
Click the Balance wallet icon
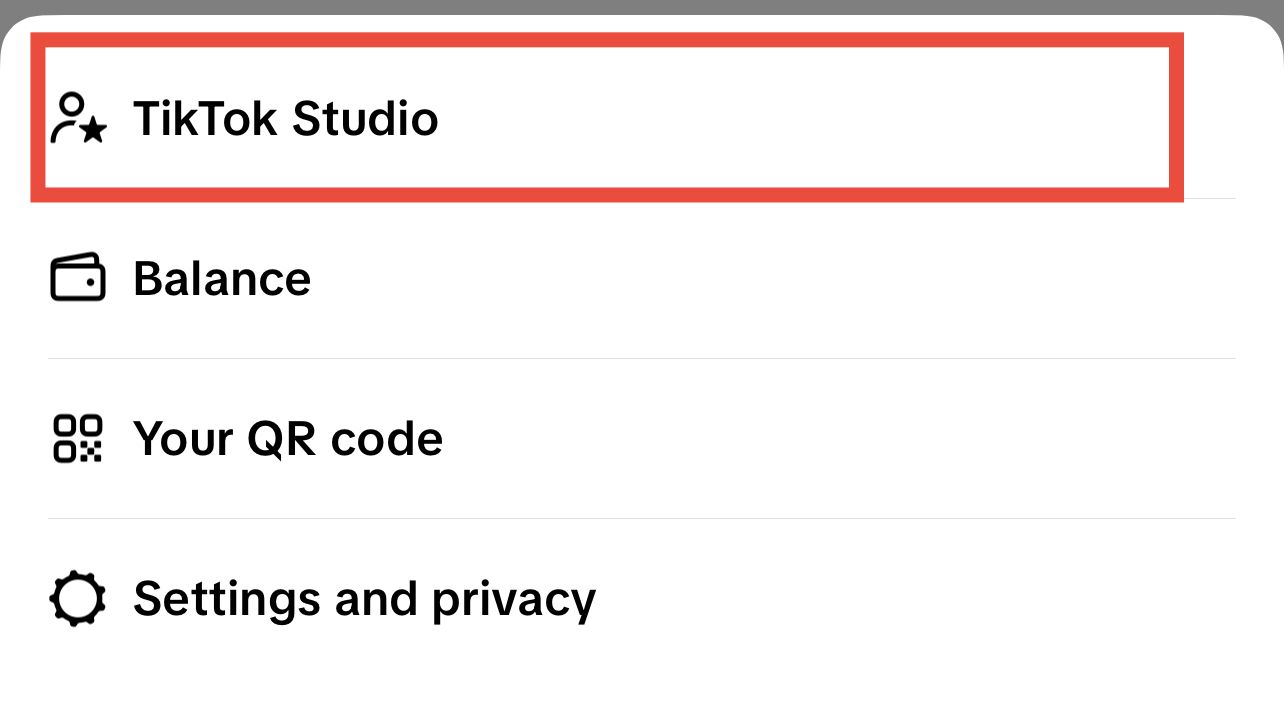coord(78,277)
